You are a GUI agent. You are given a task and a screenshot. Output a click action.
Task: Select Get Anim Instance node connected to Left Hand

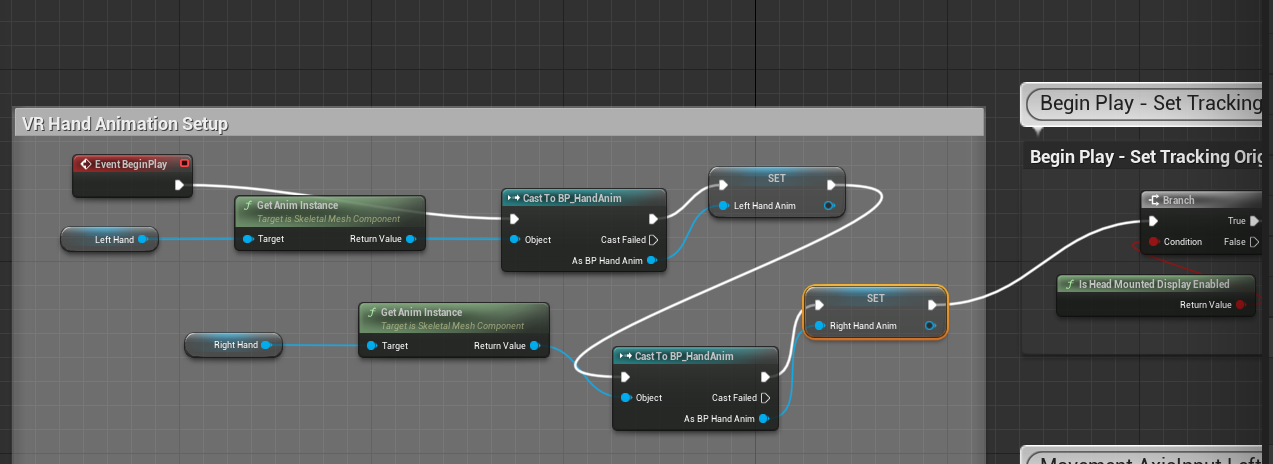tap(330, 223)
